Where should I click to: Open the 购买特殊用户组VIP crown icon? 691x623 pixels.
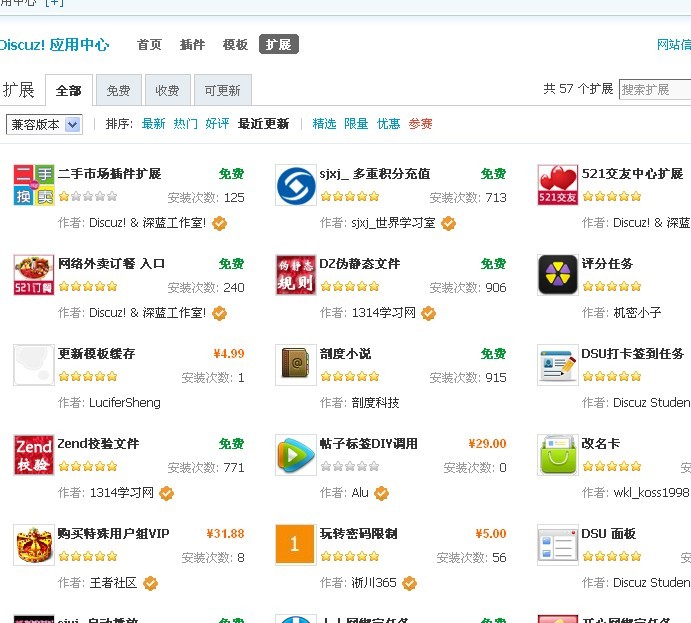(x=33, y=545)
